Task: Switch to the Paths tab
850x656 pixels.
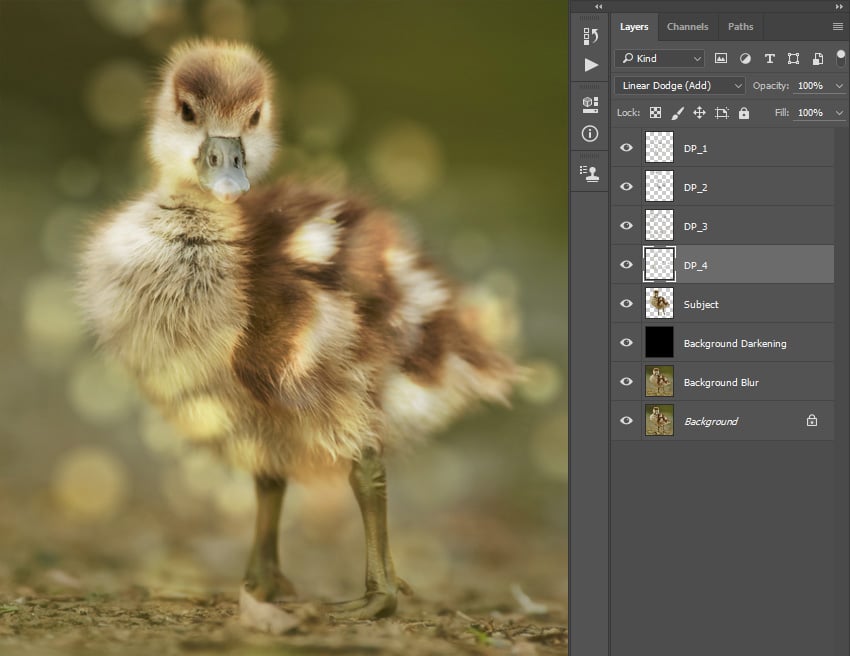Action: pos(740,27)
